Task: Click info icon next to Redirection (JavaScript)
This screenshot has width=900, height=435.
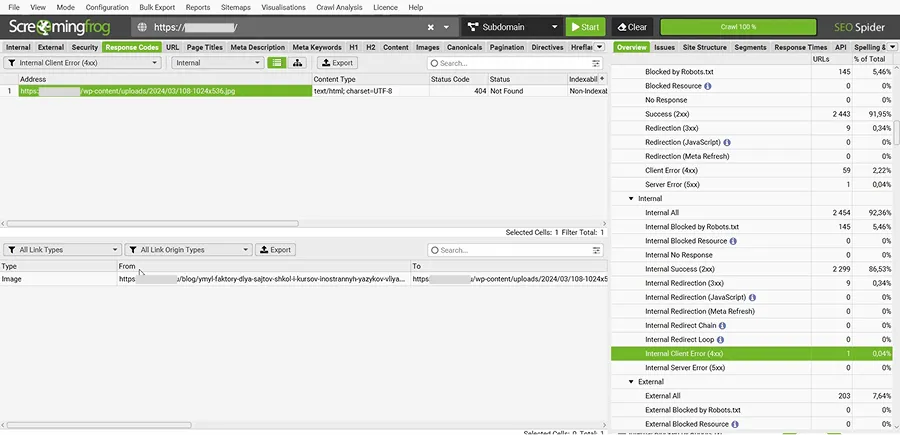Action: point(727,142)
